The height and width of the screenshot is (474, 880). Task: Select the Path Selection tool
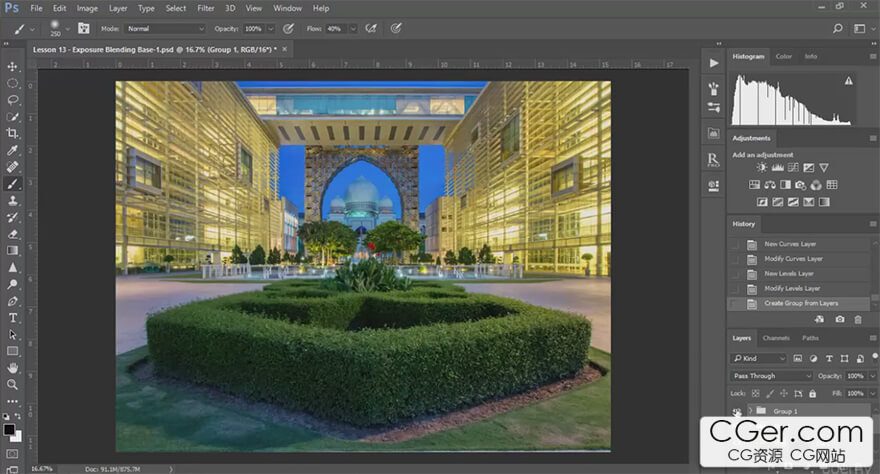point(12,335)
